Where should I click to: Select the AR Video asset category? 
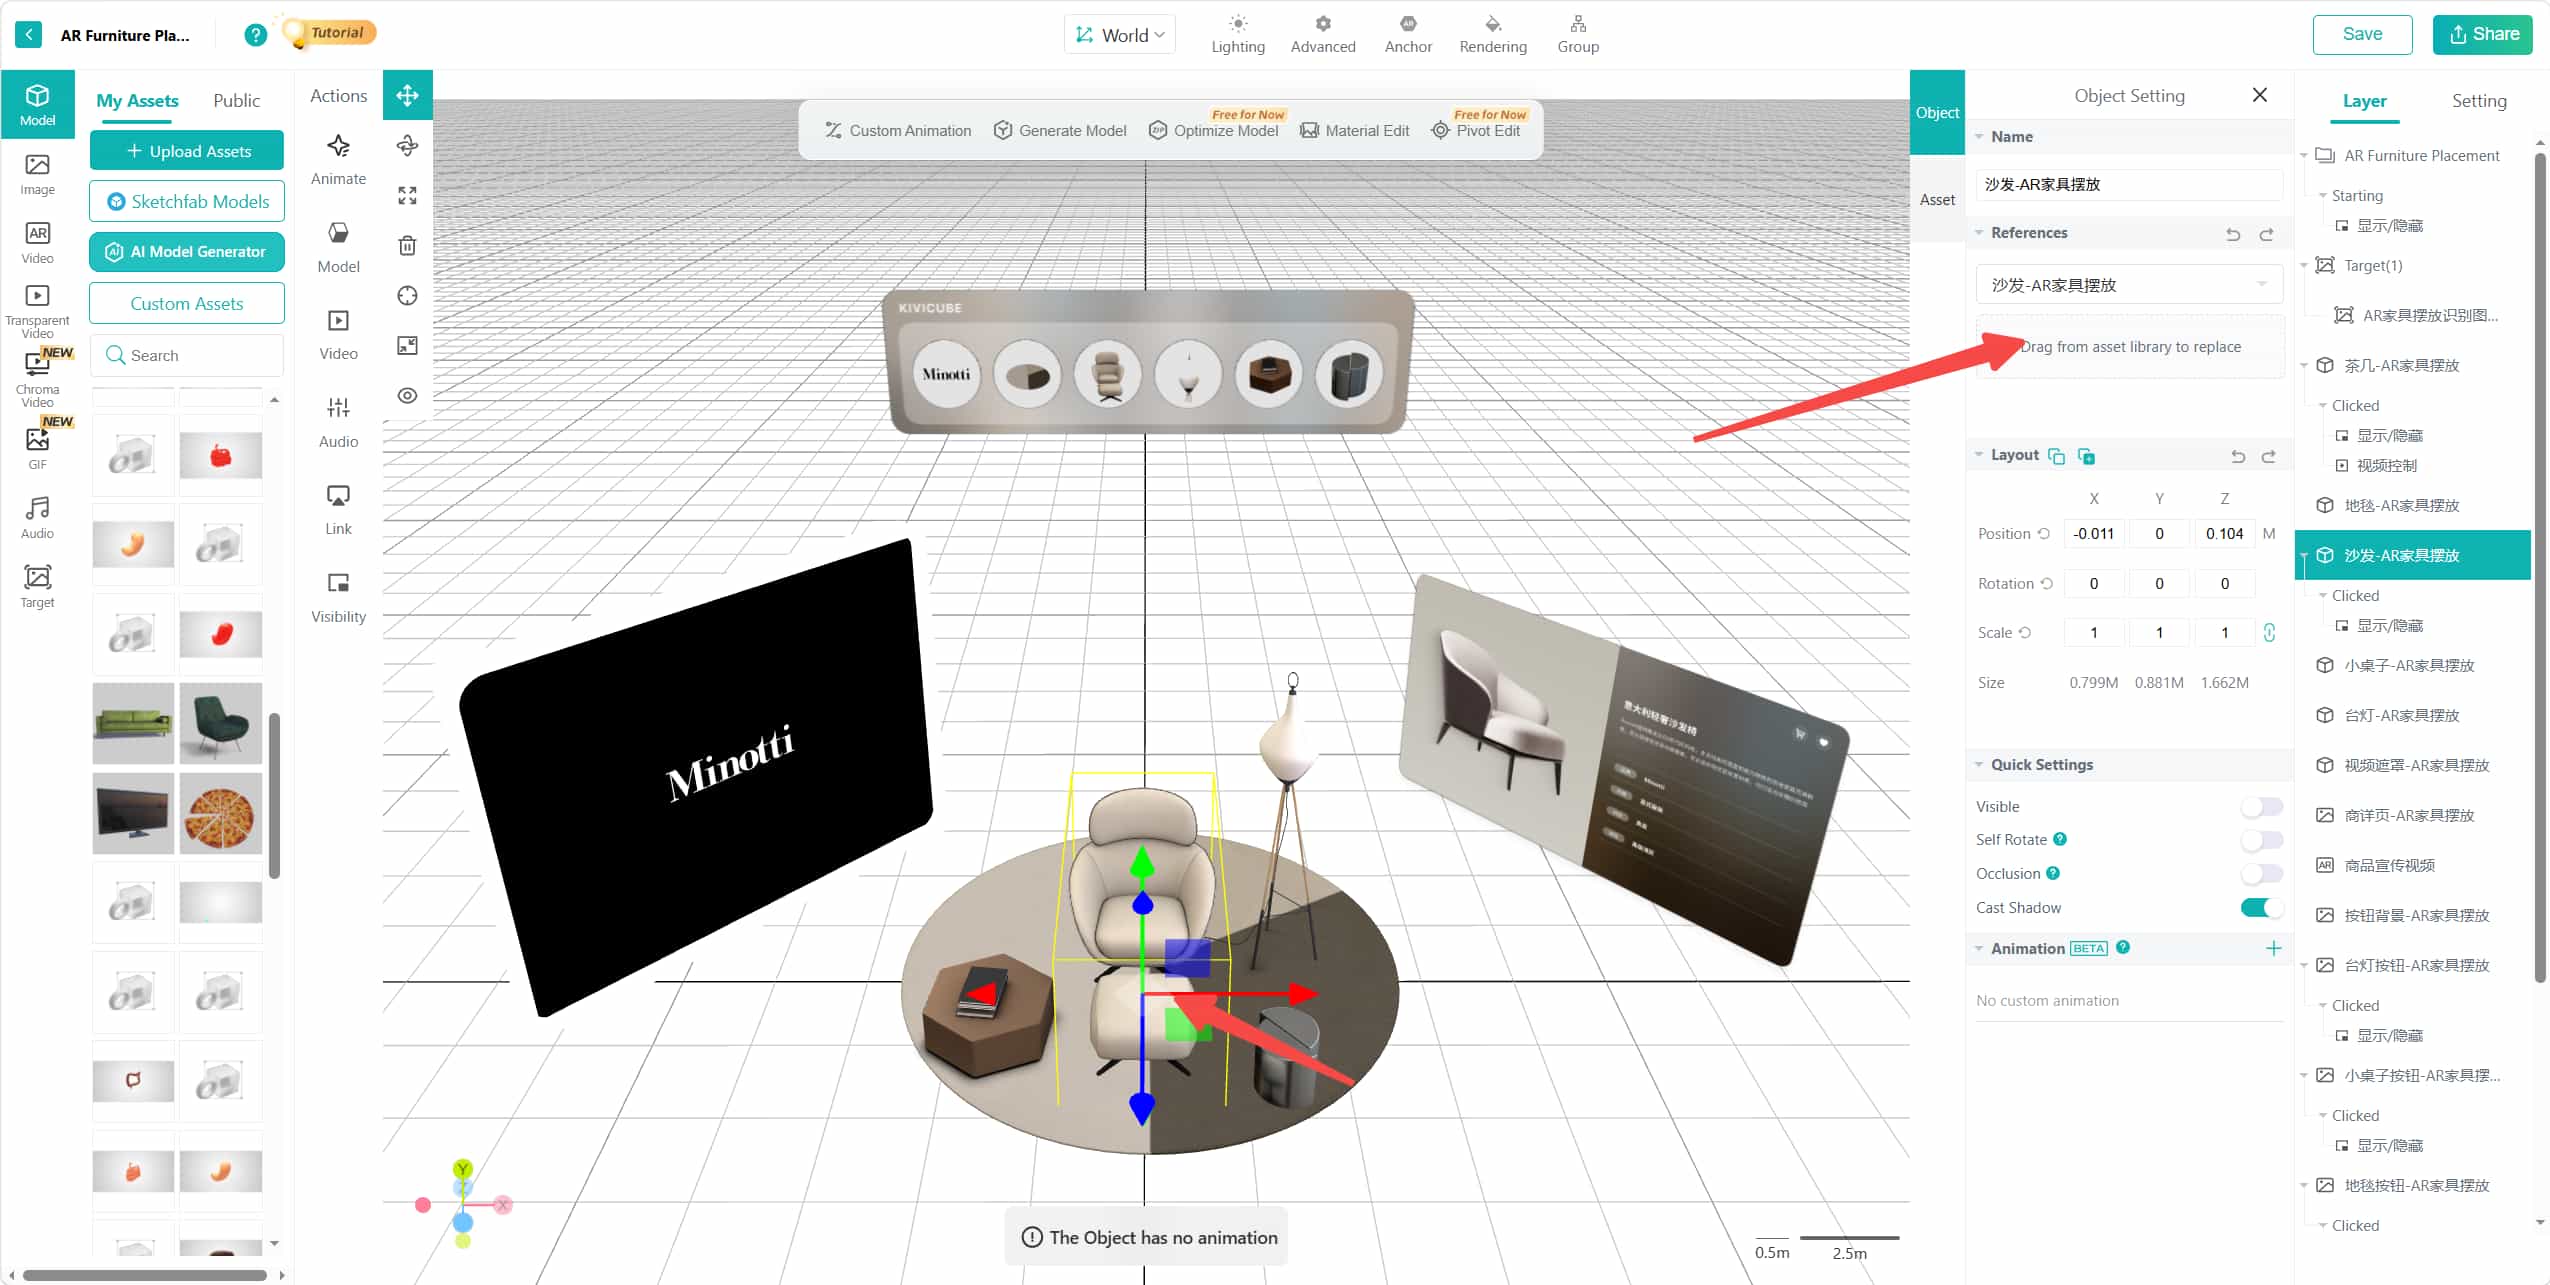pyautogui.click(x=37, y=243)
